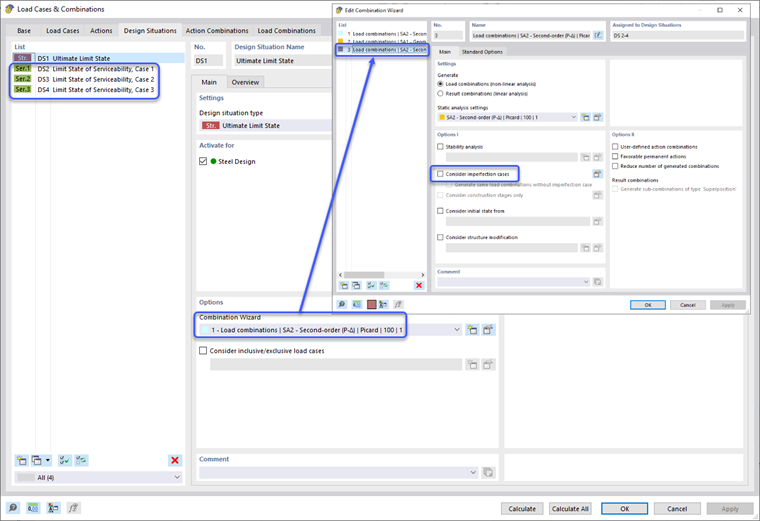Click Cancel in Load Cases & Combinations window

pos(677,509)
